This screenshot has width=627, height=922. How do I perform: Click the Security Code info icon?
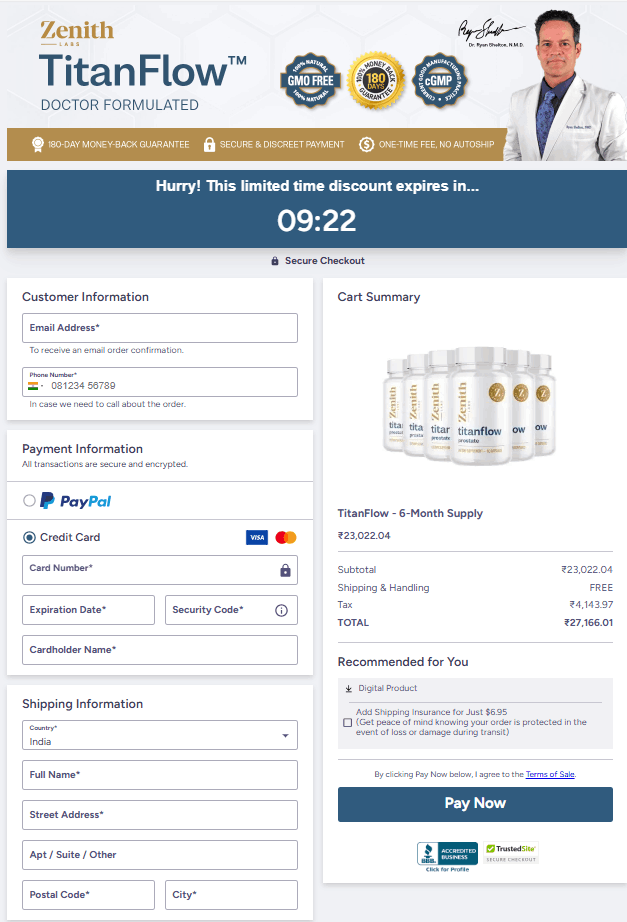pyautogui.click(x=281, y=610)
